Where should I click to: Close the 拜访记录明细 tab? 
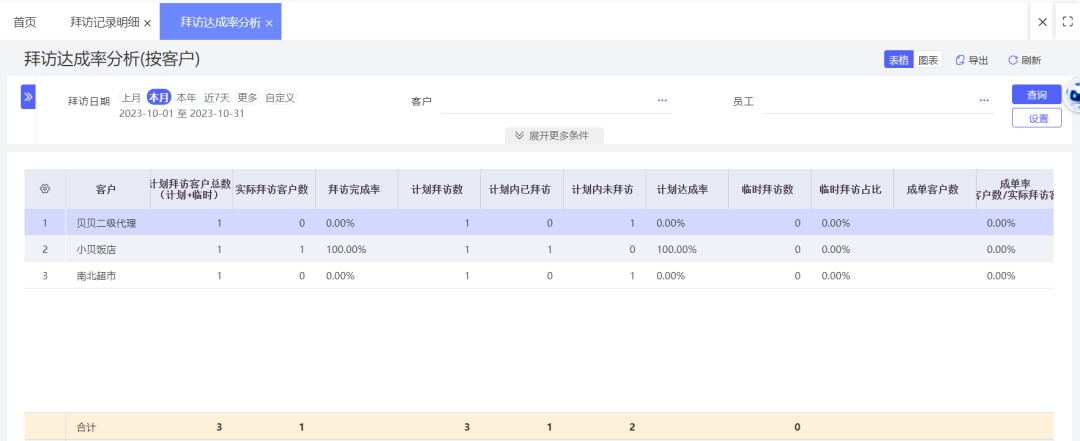[147, 23]
